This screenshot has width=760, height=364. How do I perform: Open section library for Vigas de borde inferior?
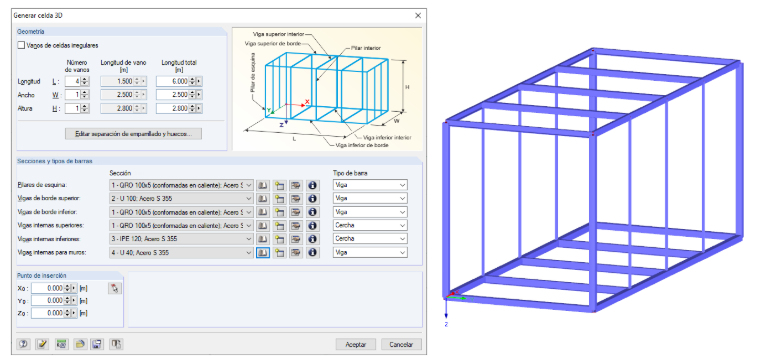263,212
